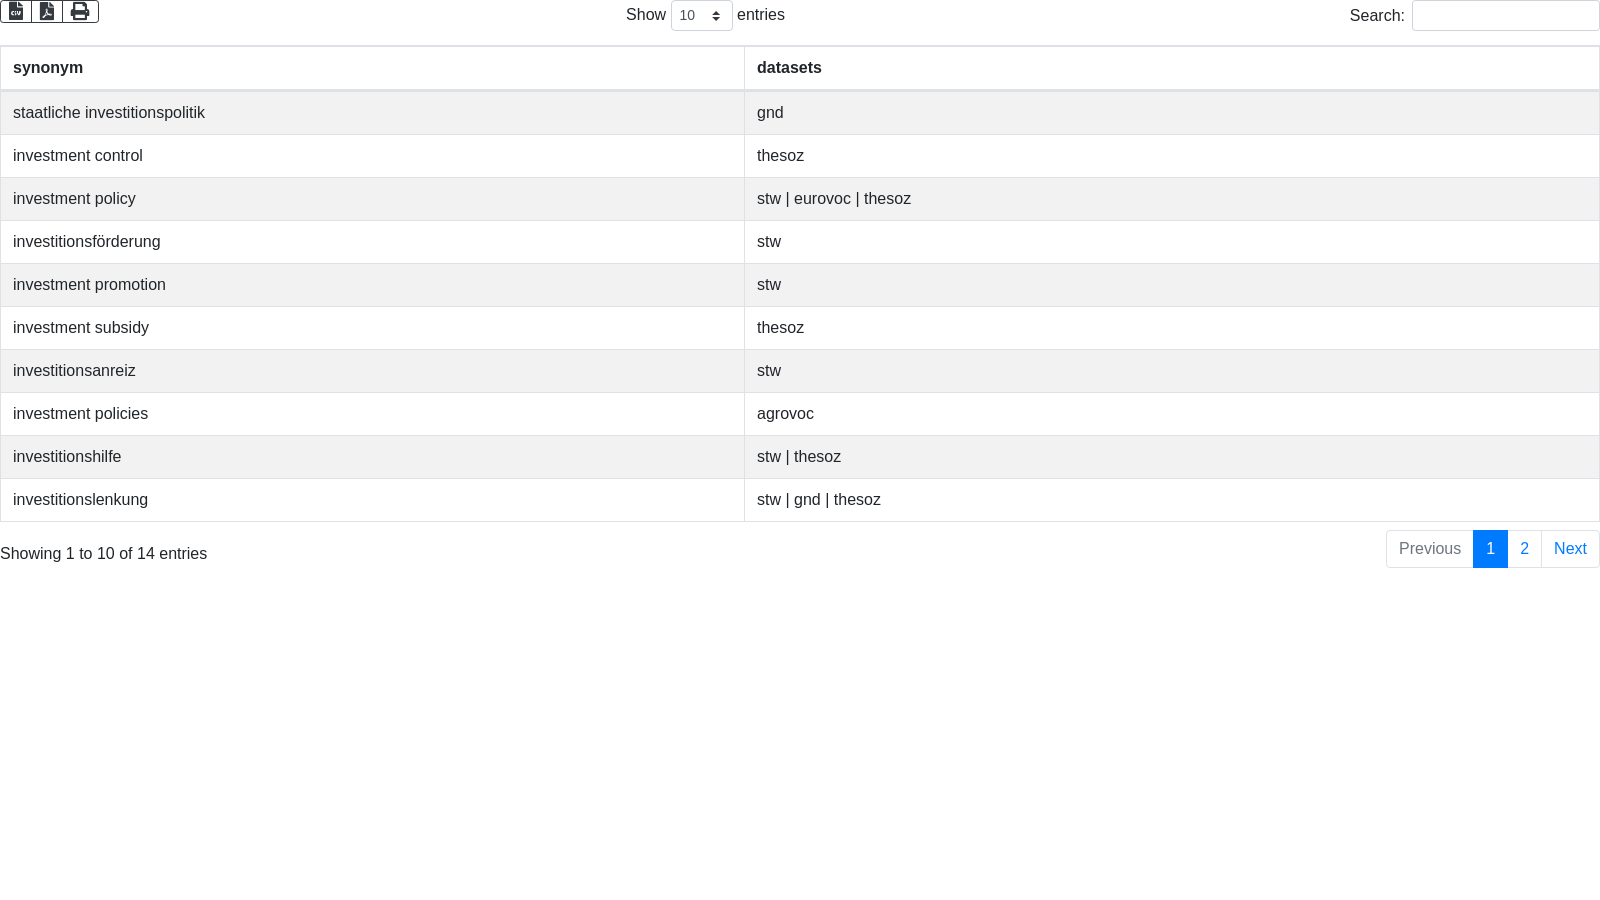Click the 'investment control' synonym cell

click(x=78, y=156)
